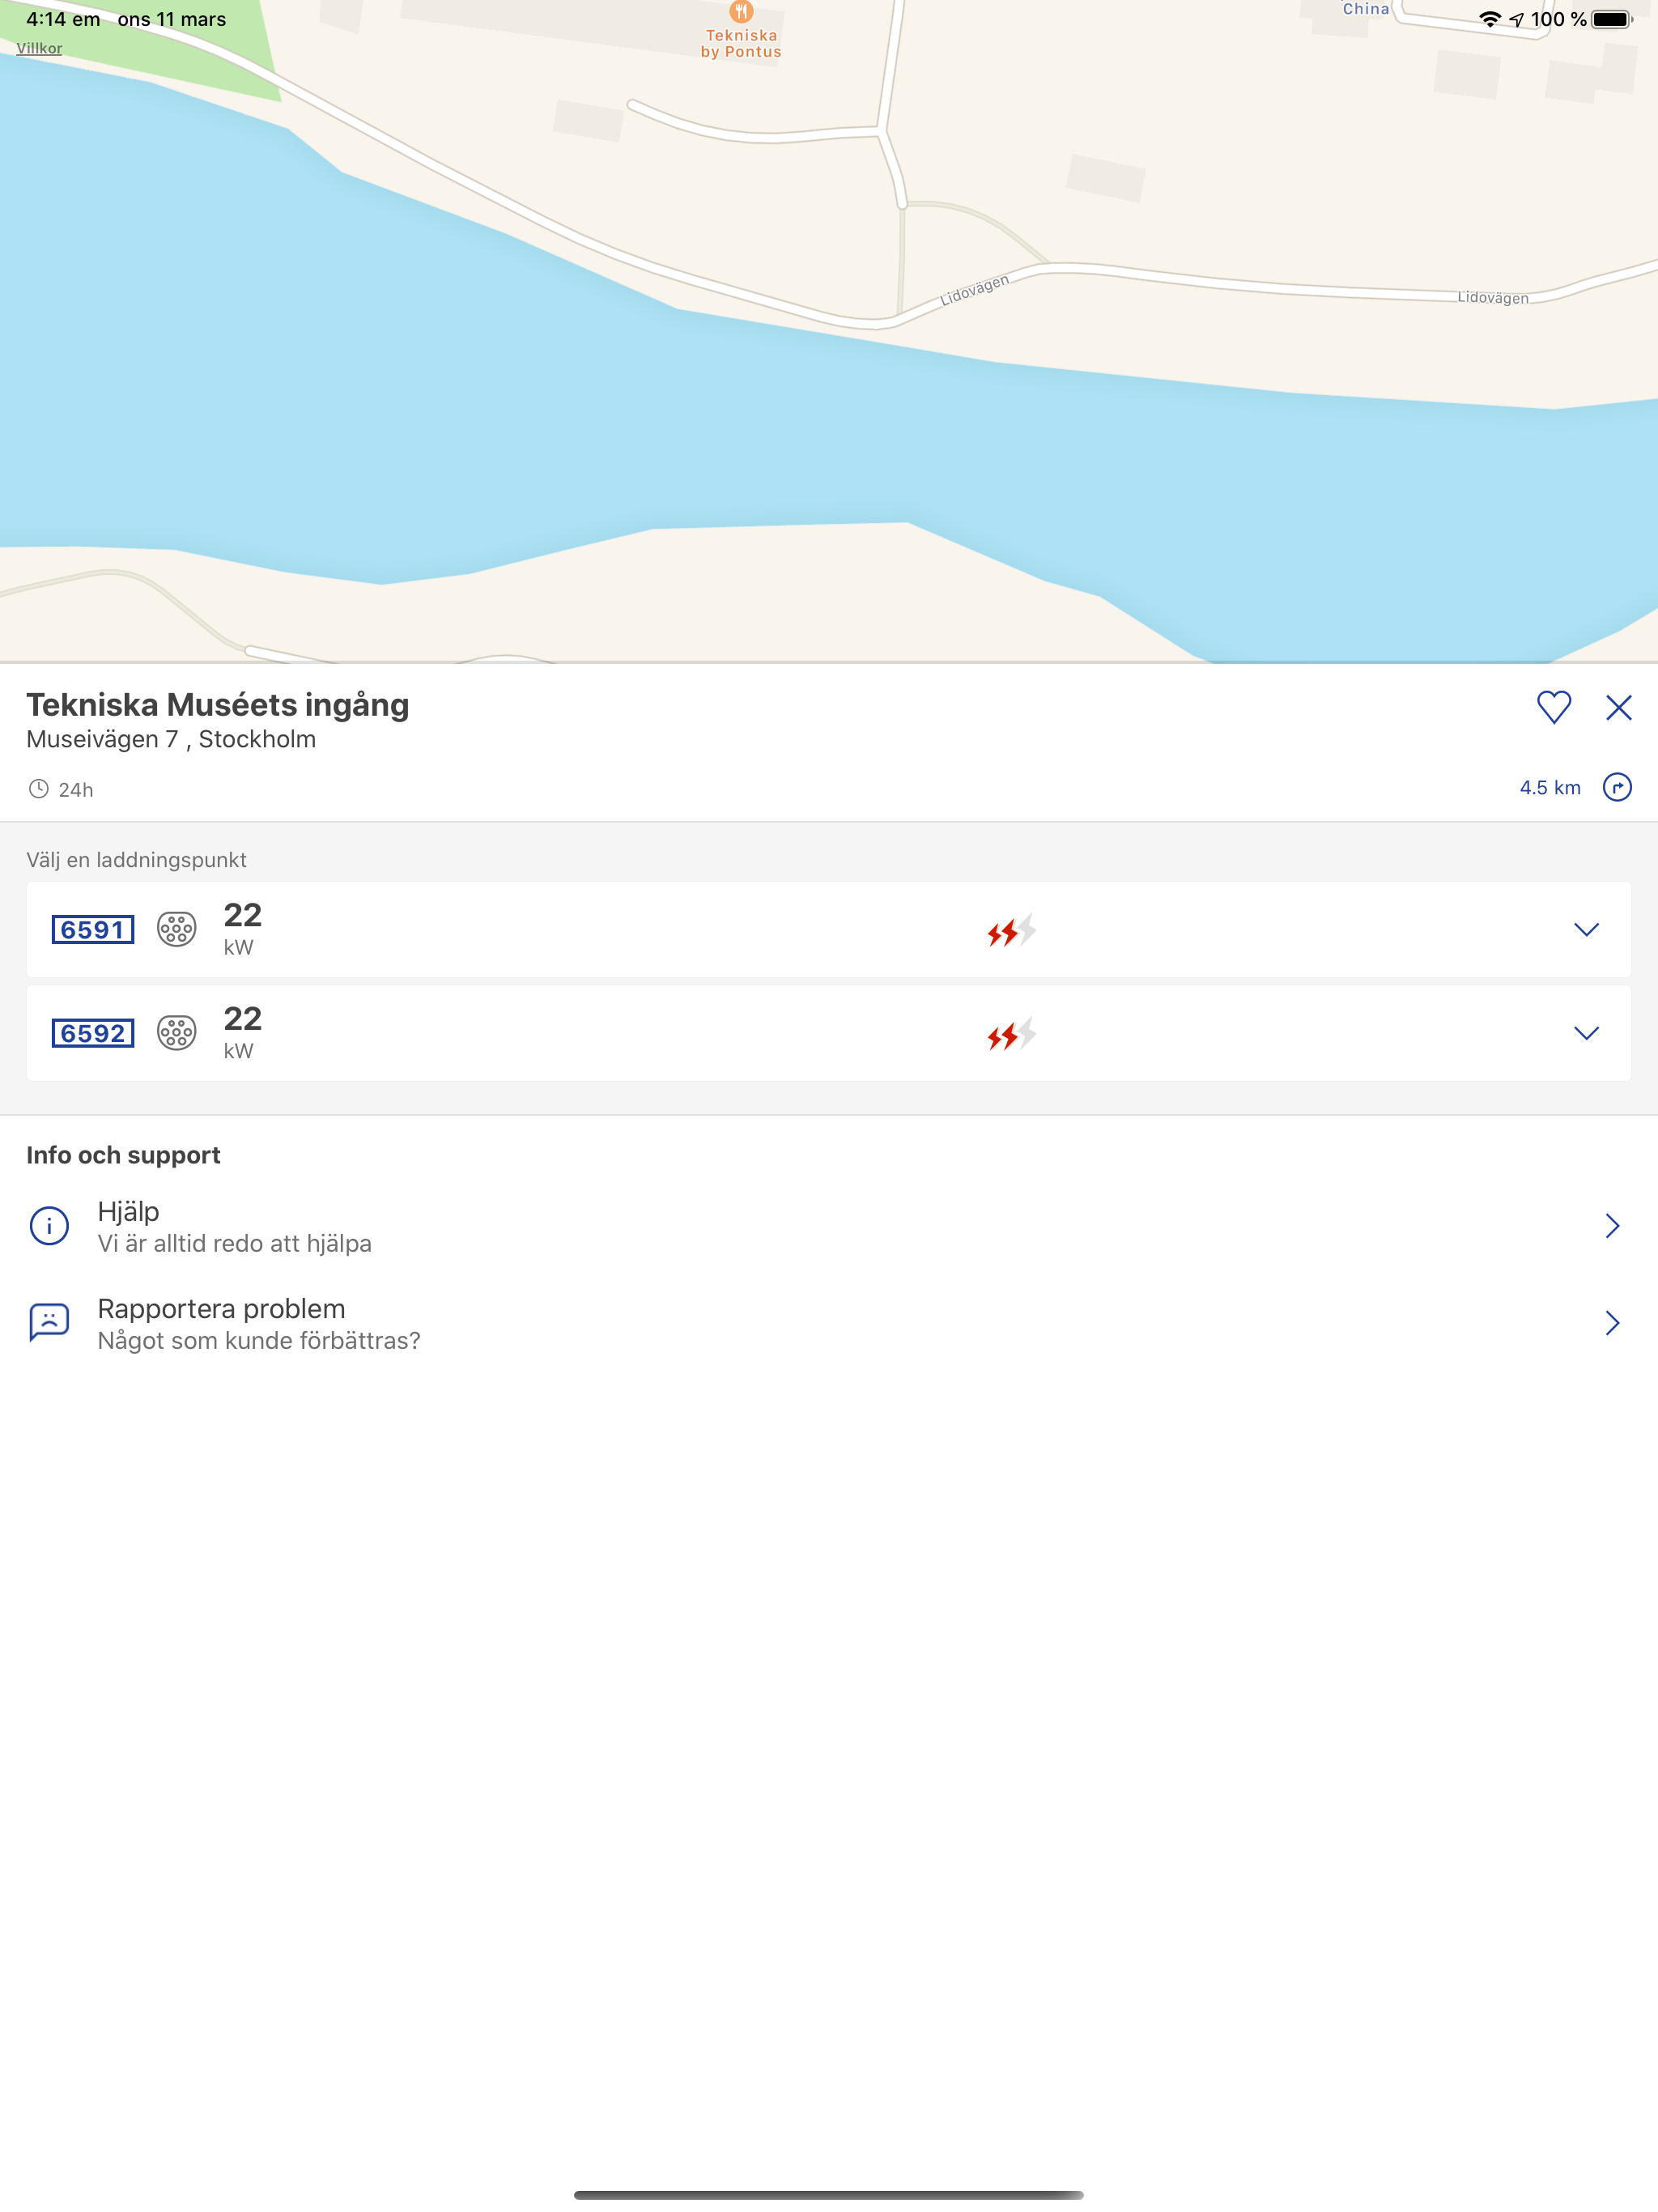Tap the home indicator bar at the bottom
This screenshot has height=2212, width=1658.
(828, 2195)
